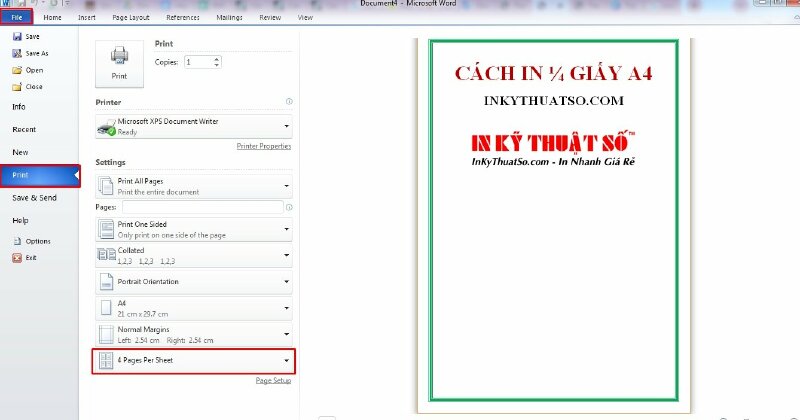Open the Save & Send section
800x420 pixels.
[34, 197]
